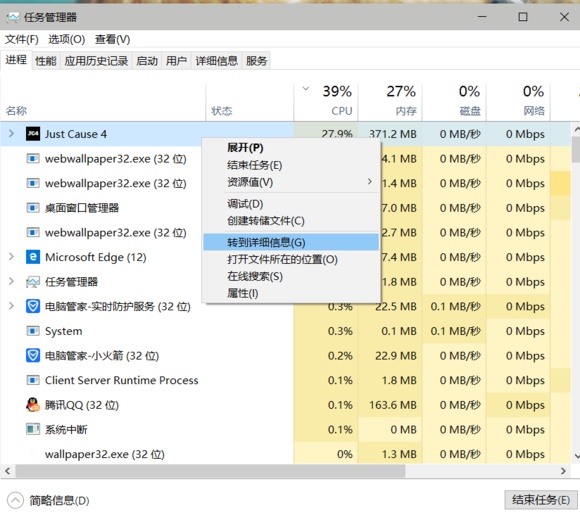The image size is (580, 515).
Task: Sort by the 磁盘 column header
Action: coord(454,102)
